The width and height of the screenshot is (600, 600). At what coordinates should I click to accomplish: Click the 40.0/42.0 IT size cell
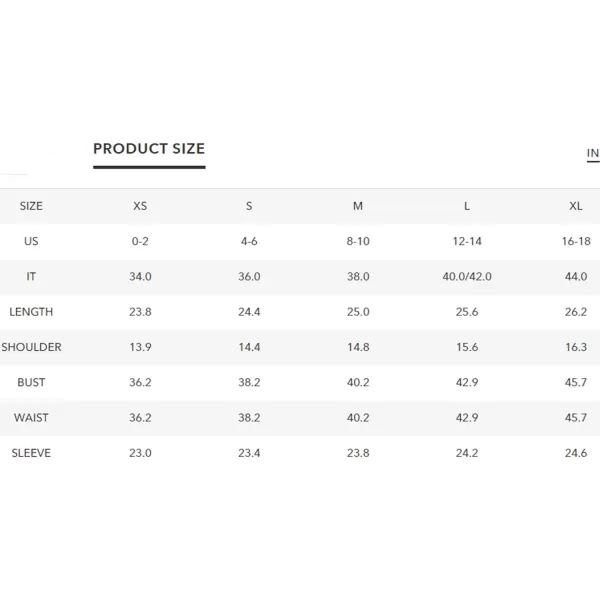(467, 277)
